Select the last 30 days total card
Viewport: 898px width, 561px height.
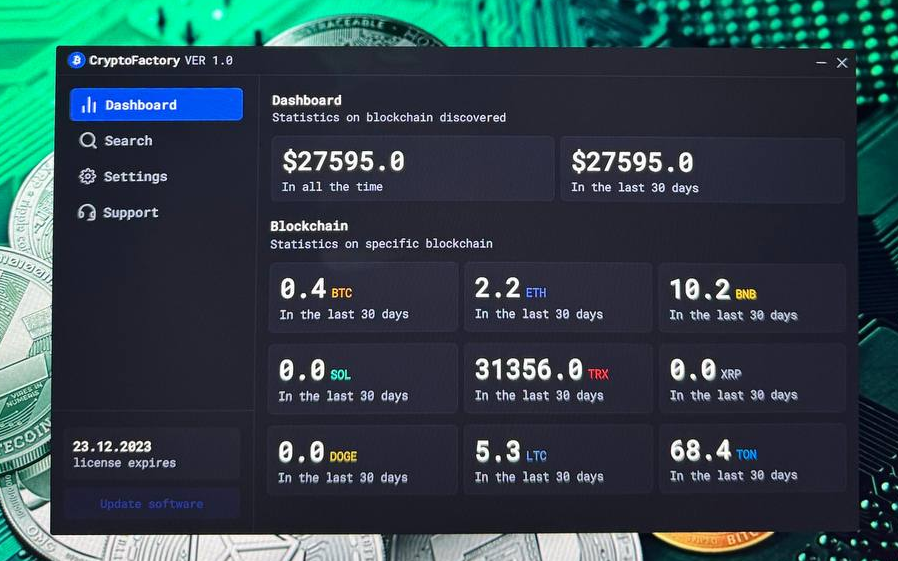click(x=702, y=170)
